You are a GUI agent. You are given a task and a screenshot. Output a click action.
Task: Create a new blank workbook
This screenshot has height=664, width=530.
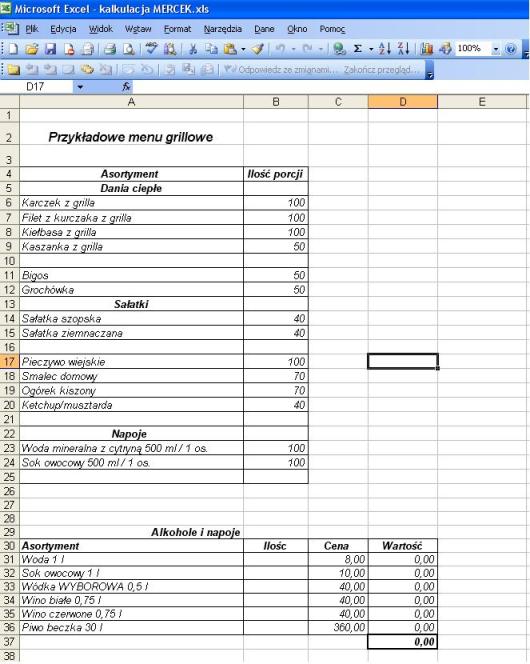[13, 49]
